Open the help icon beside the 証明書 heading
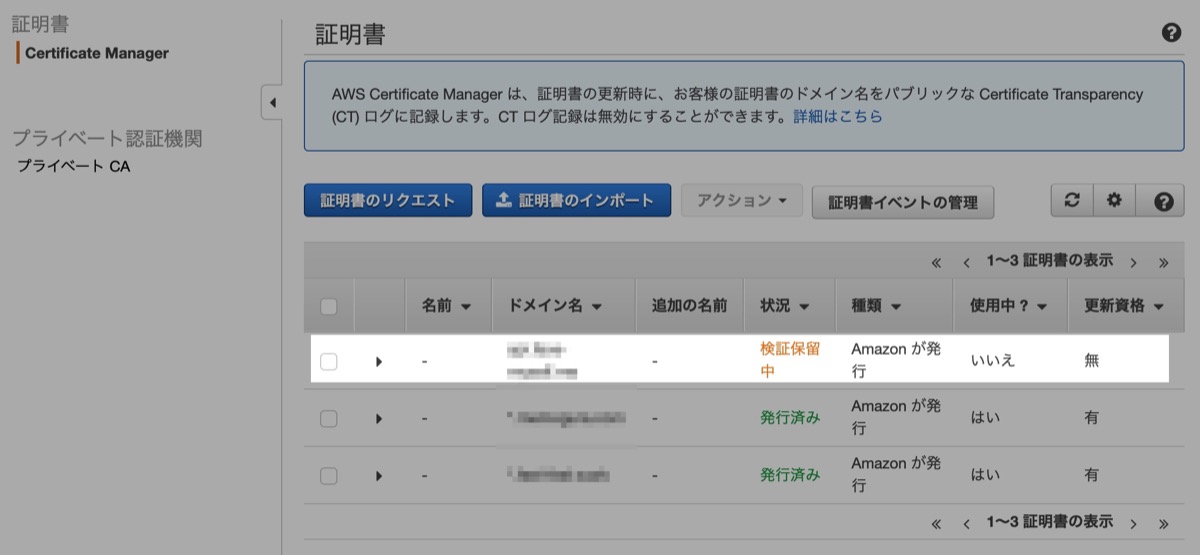The image size is (1200, 555). click(1171, 33)
